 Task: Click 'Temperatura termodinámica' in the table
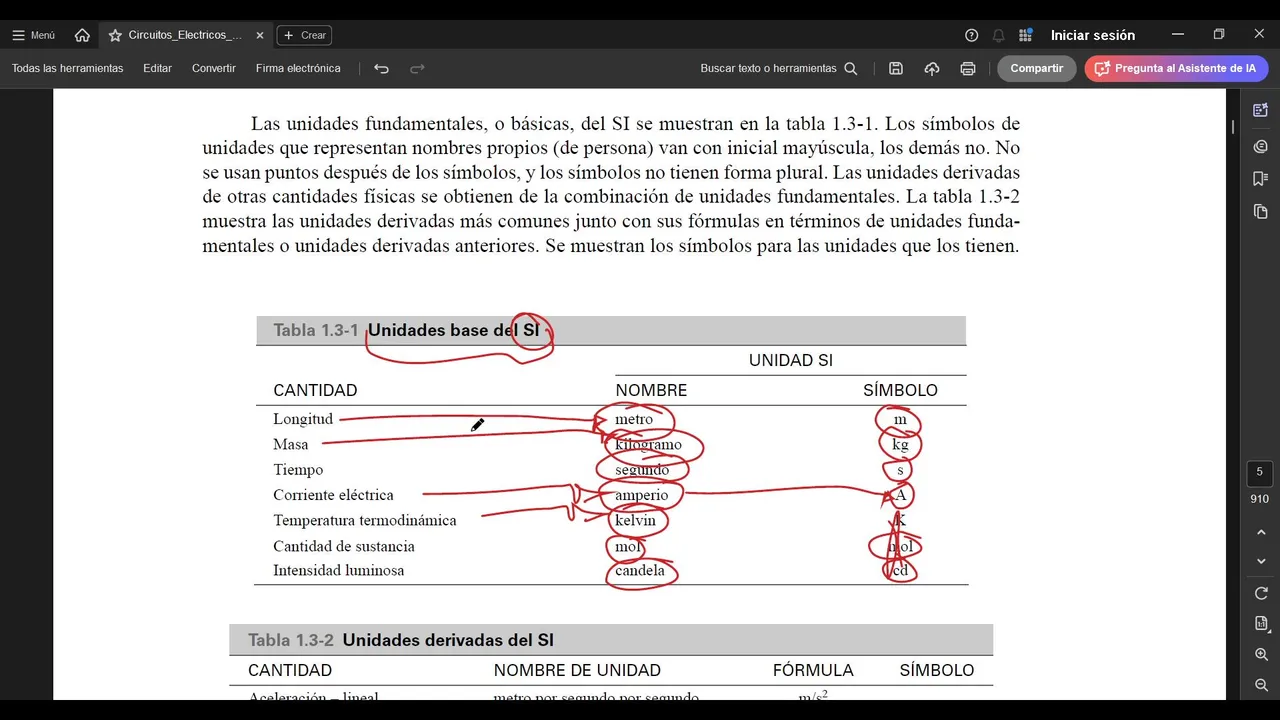click(365, 520)
